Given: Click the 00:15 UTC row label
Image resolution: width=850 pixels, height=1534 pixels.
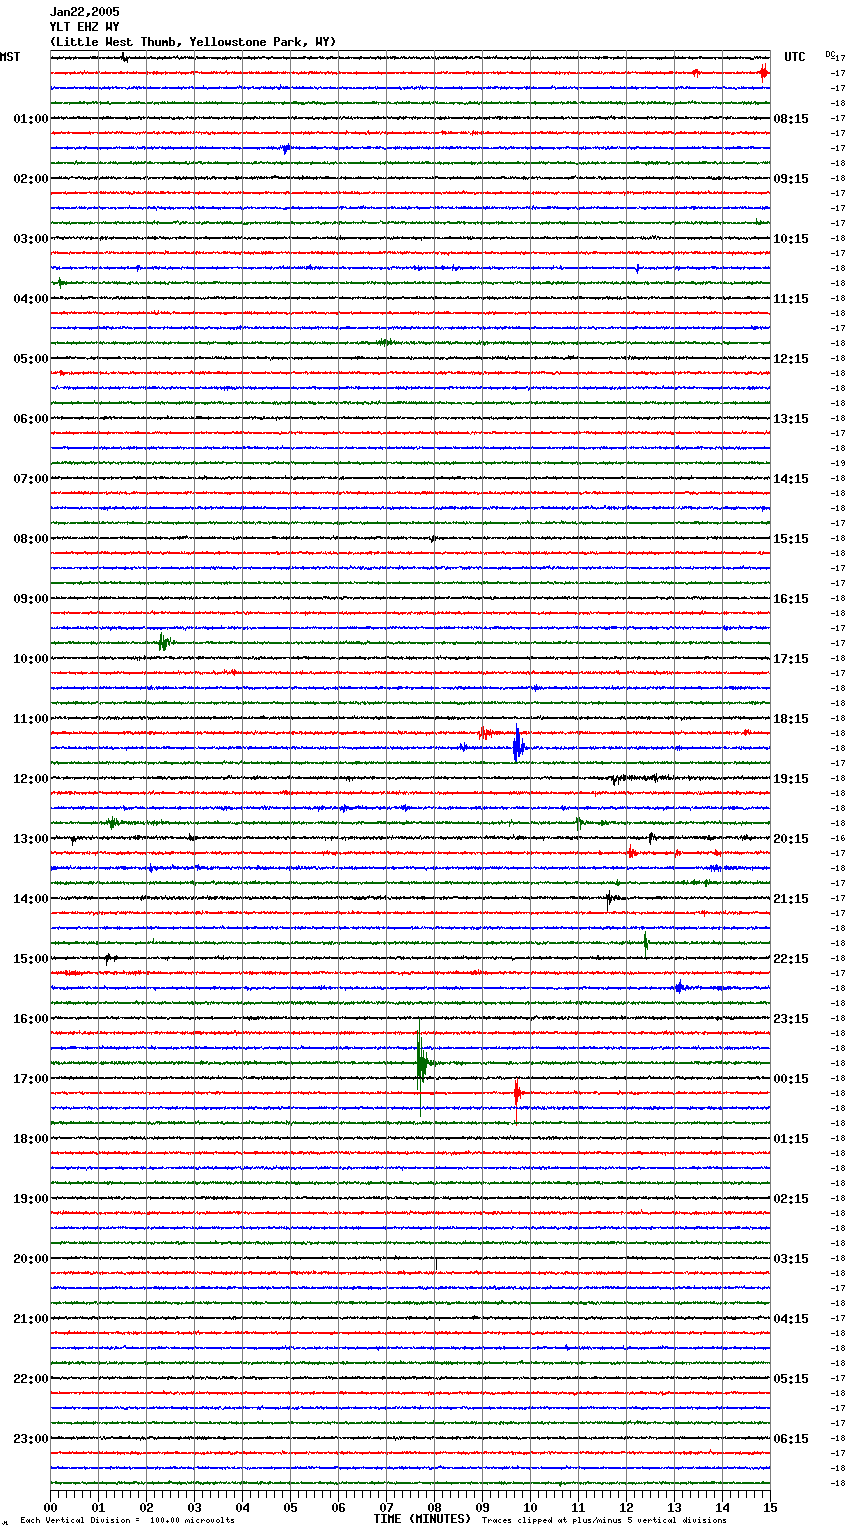Looking at the screenshot, I should pyautogui.click(x=791, y=1079).
